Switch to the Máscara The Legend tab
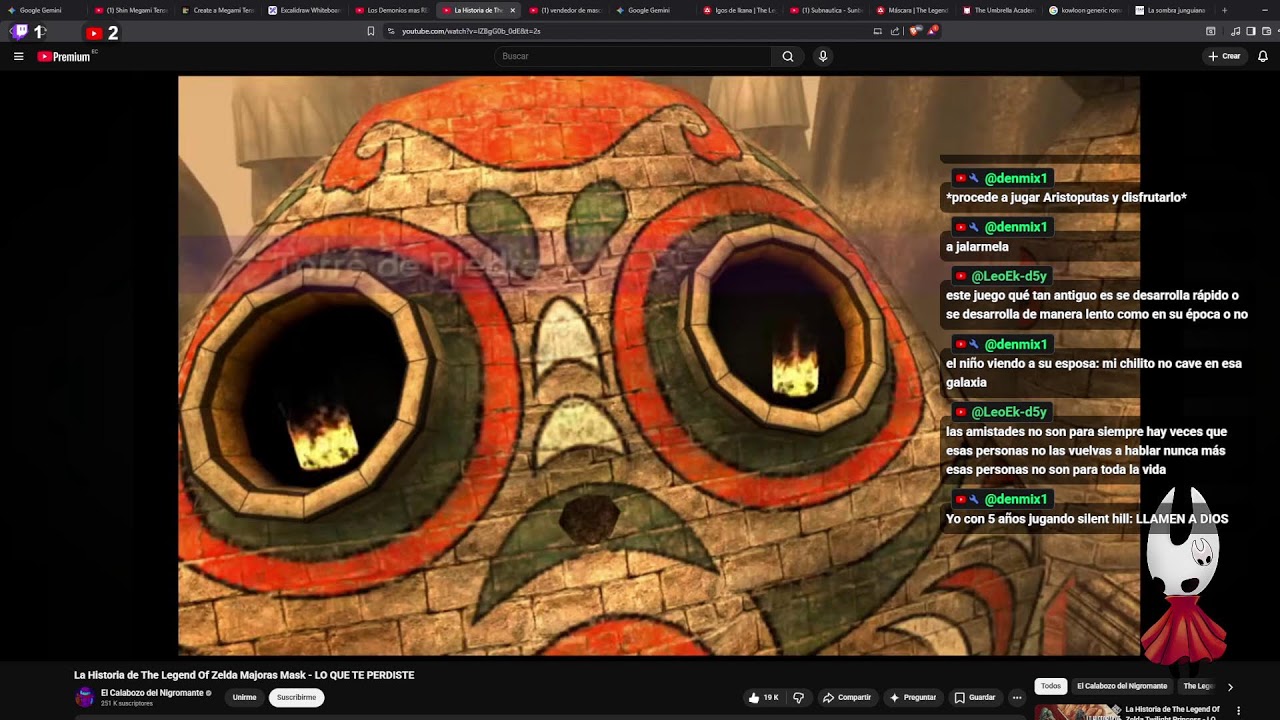The width and height of the screenshot is (1280, 720). 914,10
